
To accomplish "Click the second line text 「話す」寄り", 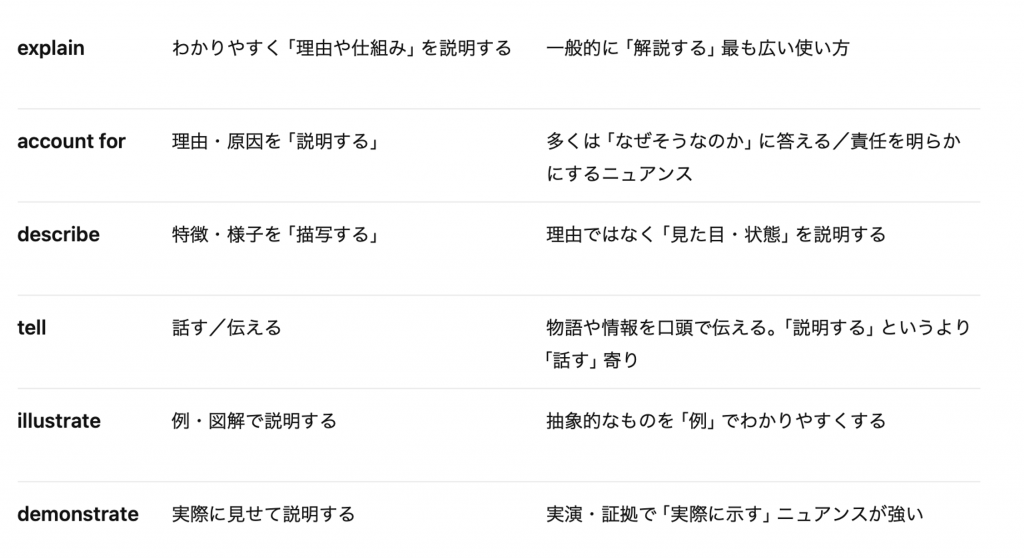I will point(592,360).
